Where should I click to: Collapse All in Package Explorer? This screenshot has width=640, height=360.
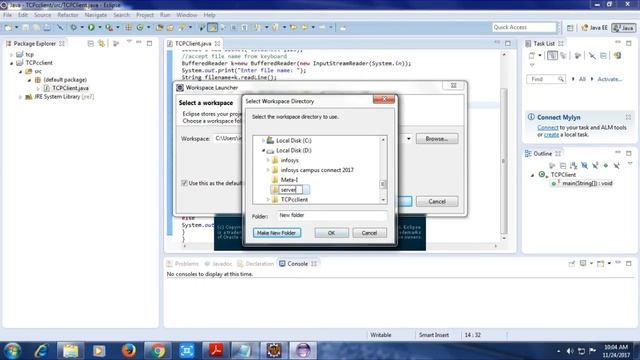point(91,43)
